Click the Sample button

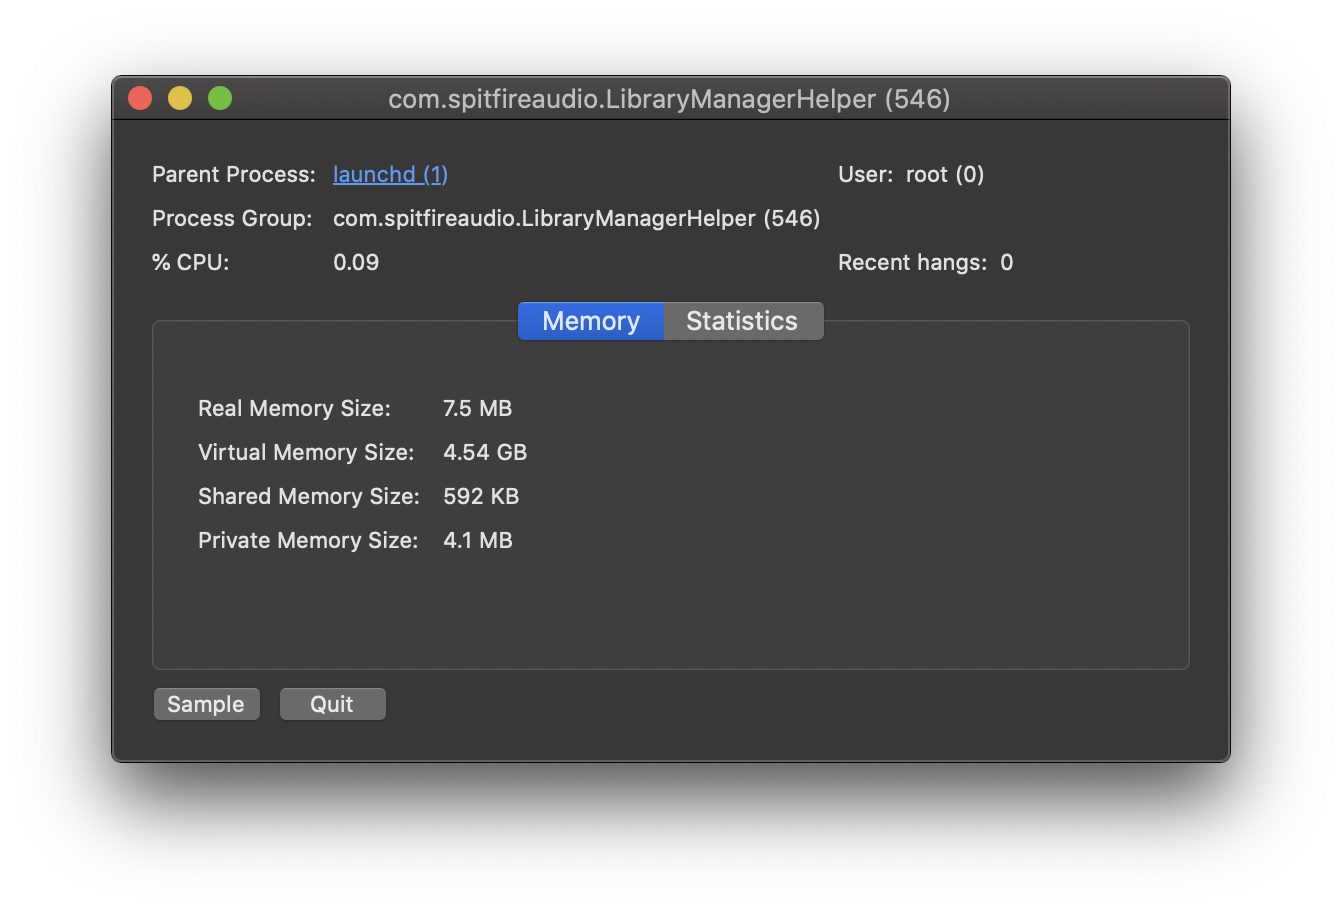pyautogui.click(x=206, y=704)
